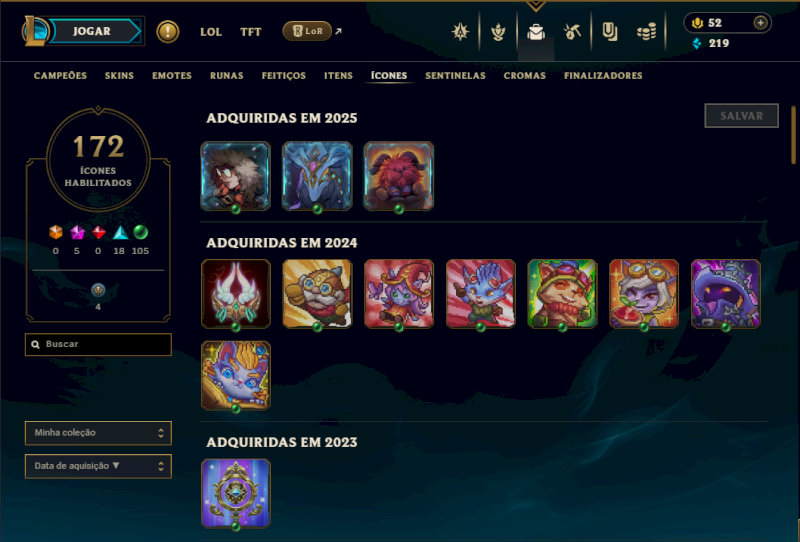
Task: Filter by green gem rarity icon
Action: [x=140, y=233]
